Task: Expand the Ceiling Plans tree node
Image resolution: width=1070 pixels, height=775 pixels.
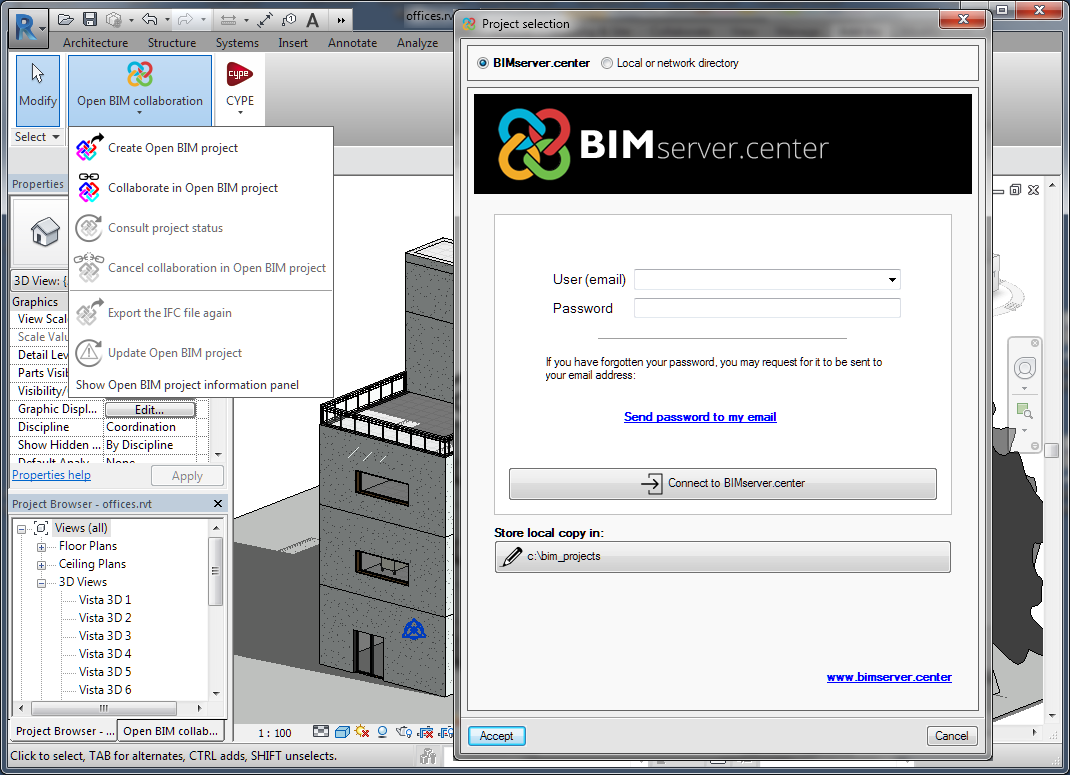Action: coord(42,565)
